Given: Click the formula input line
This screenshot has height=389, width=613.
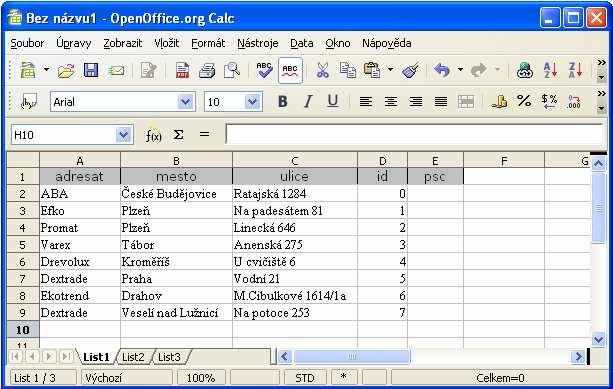Looking at the screenshot, I should click(414, 134).
